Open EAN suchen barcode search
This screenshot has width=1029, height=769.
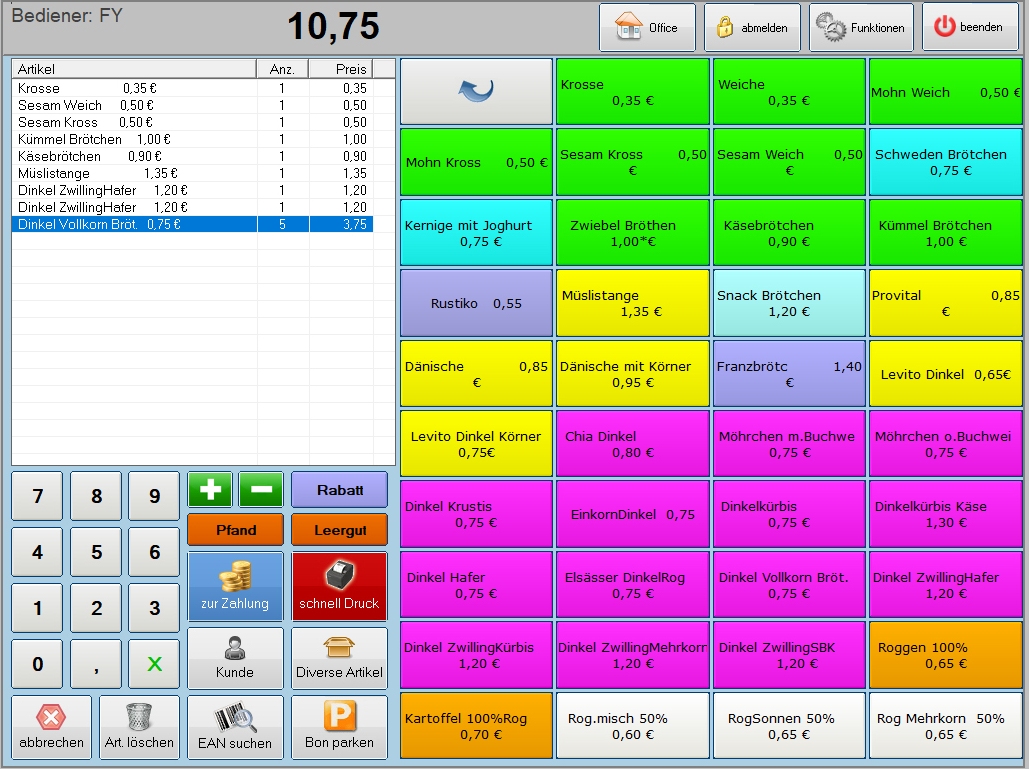(236, 727)
